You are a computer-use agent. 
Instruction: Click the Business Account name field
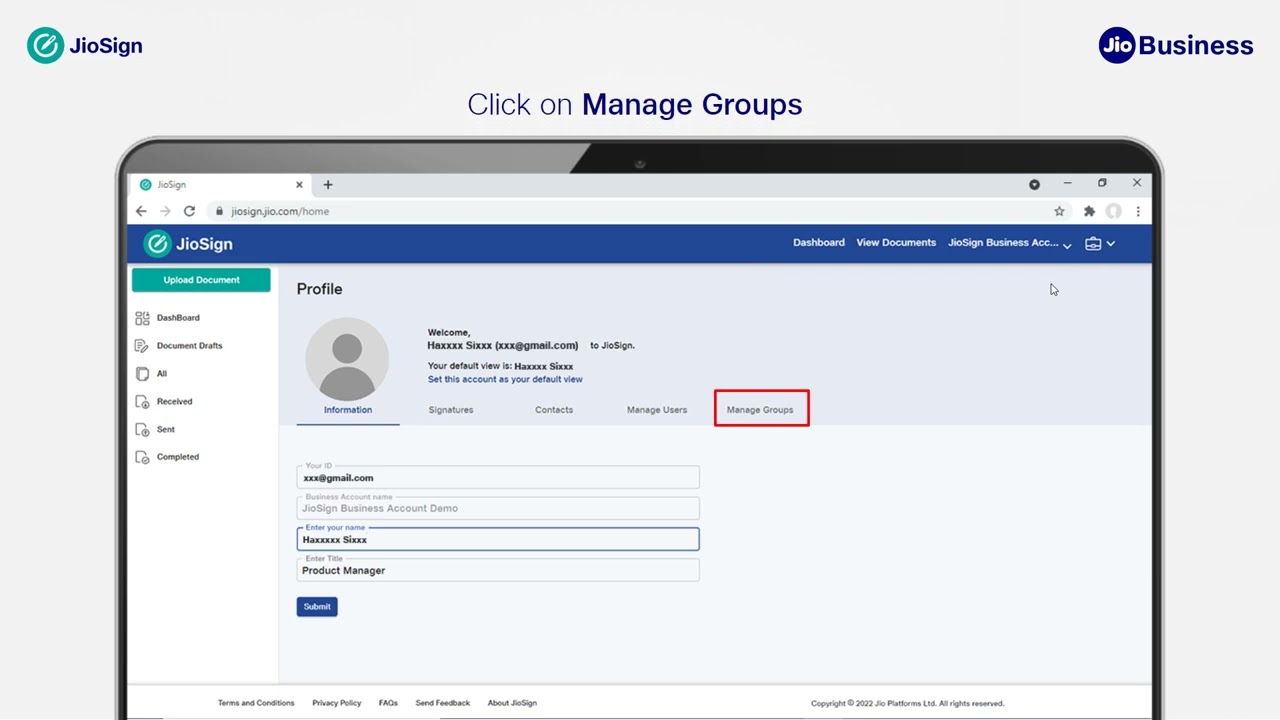(498, 508)
